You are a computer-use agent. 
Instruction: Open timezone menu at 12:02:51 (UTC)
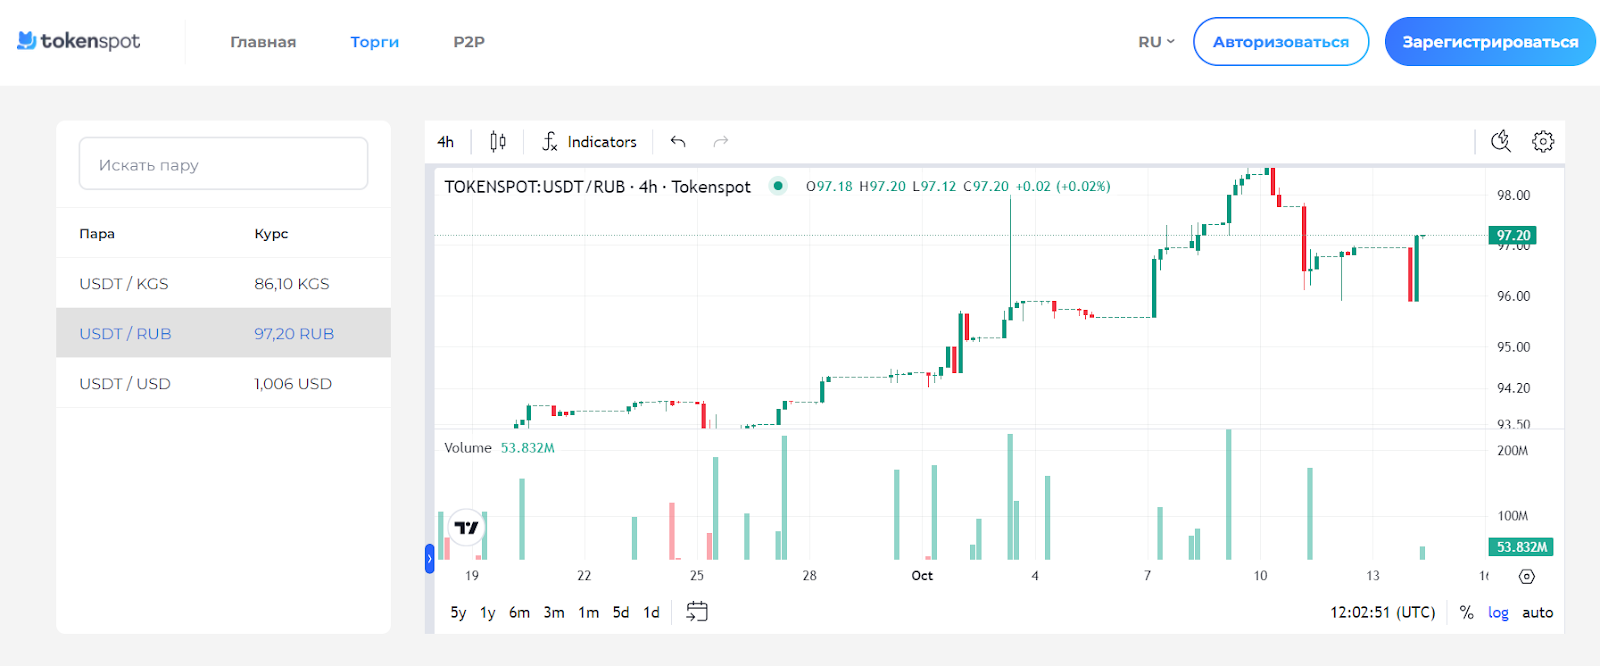click(x=1382, y=612)
